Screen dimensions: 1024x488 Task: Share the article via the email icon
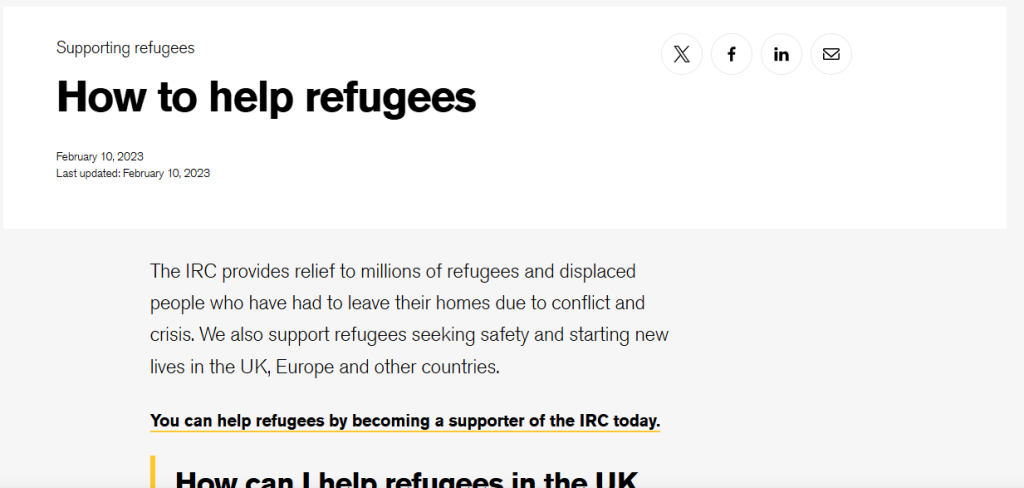[x=831, y=54]
